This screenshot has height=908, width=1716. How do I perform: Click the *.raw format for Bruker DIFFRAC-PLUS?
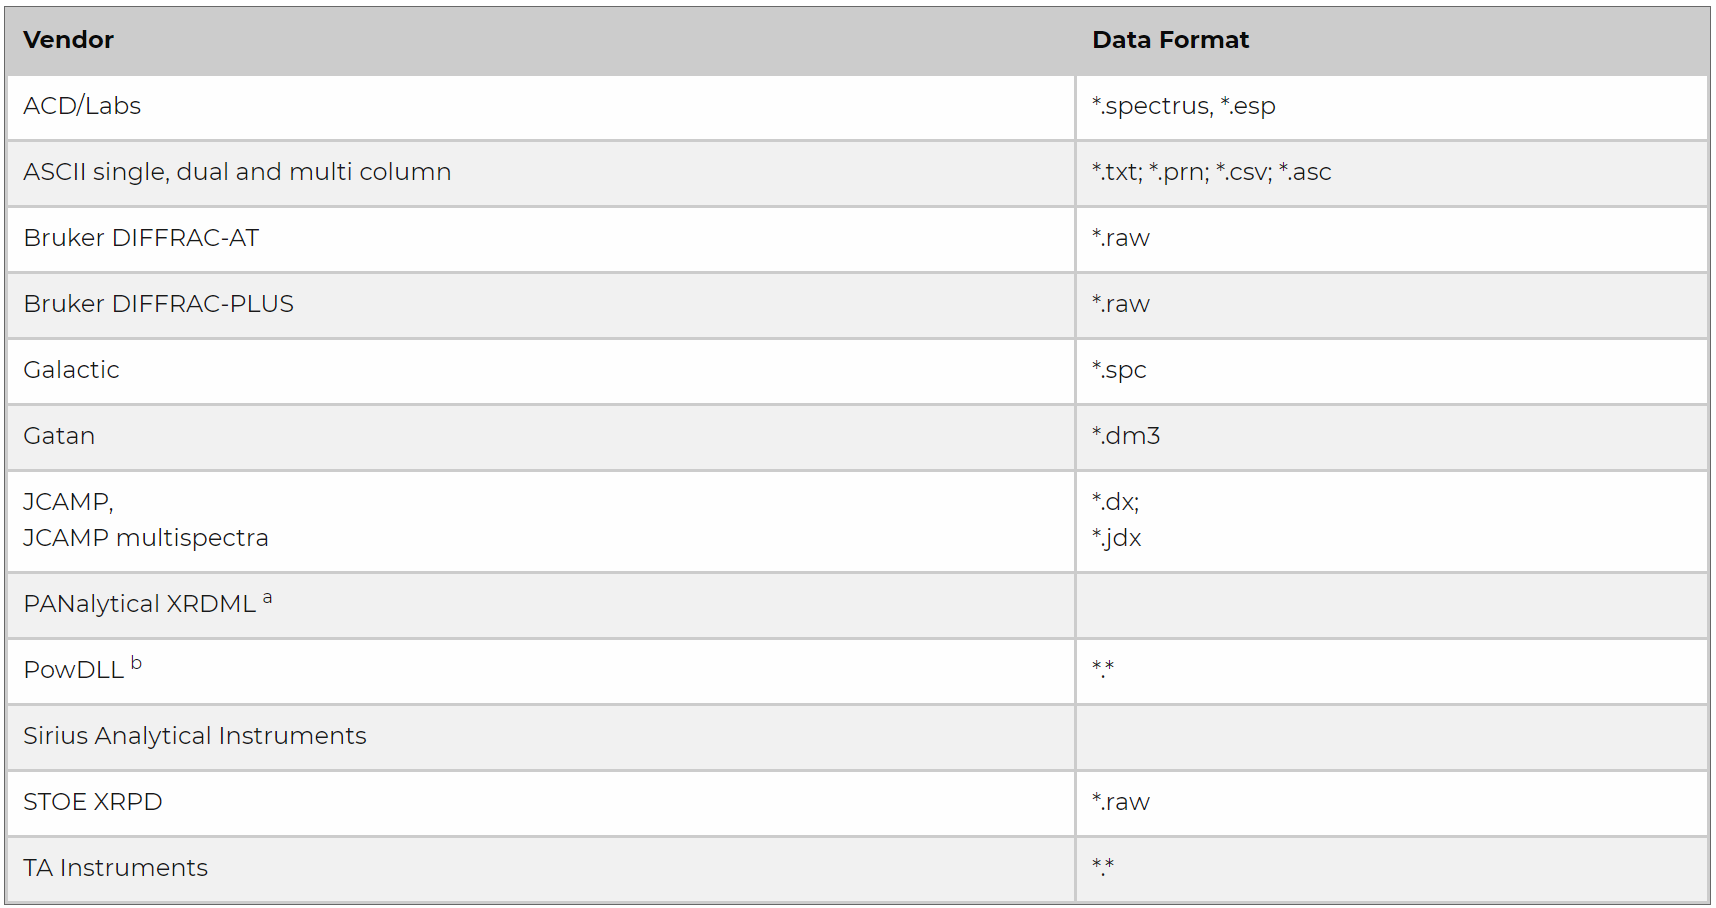point(1120,304)
